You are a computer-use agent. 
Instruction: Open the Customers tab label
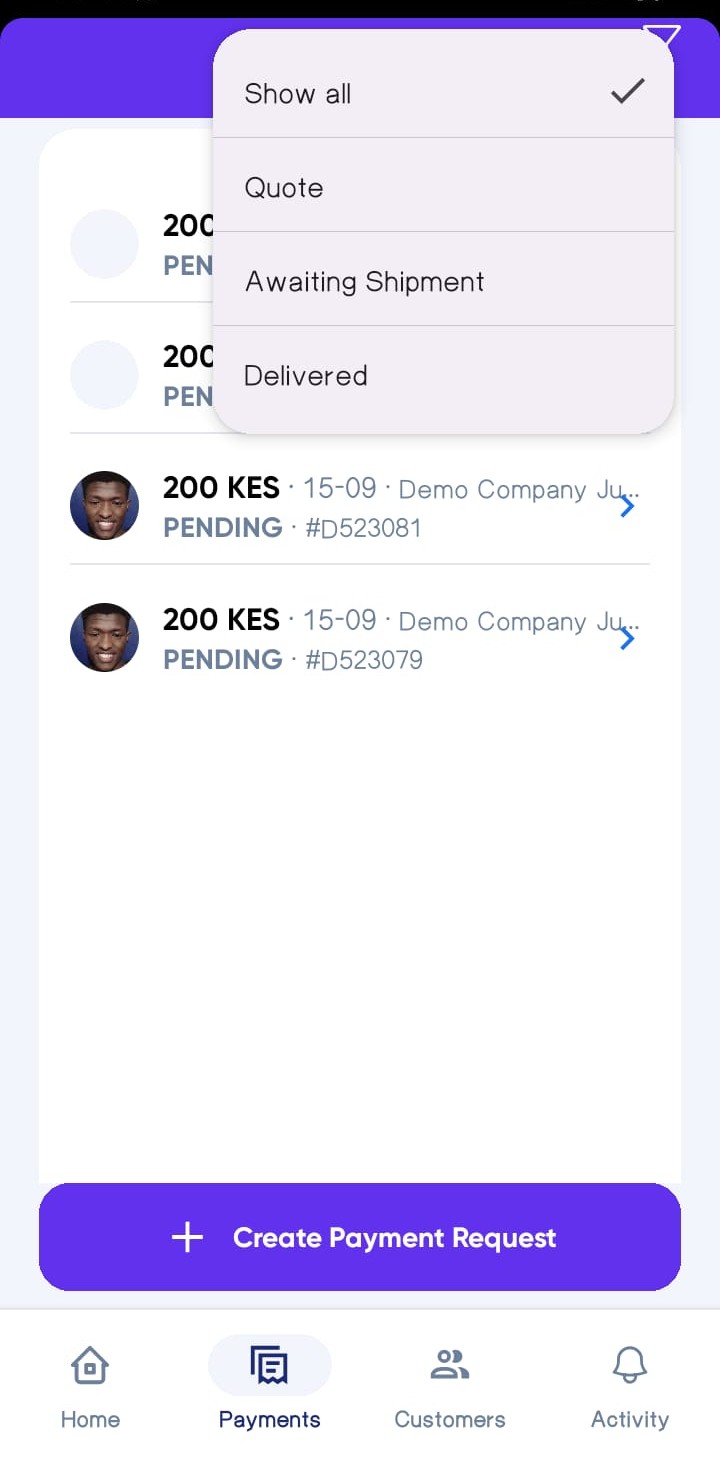(450, 1420)
